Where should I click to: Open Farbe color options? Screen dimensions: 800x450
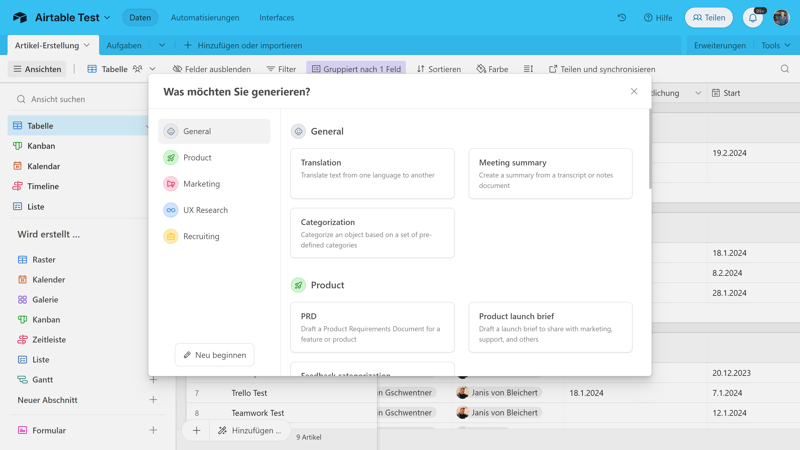(x=492, y=69)
